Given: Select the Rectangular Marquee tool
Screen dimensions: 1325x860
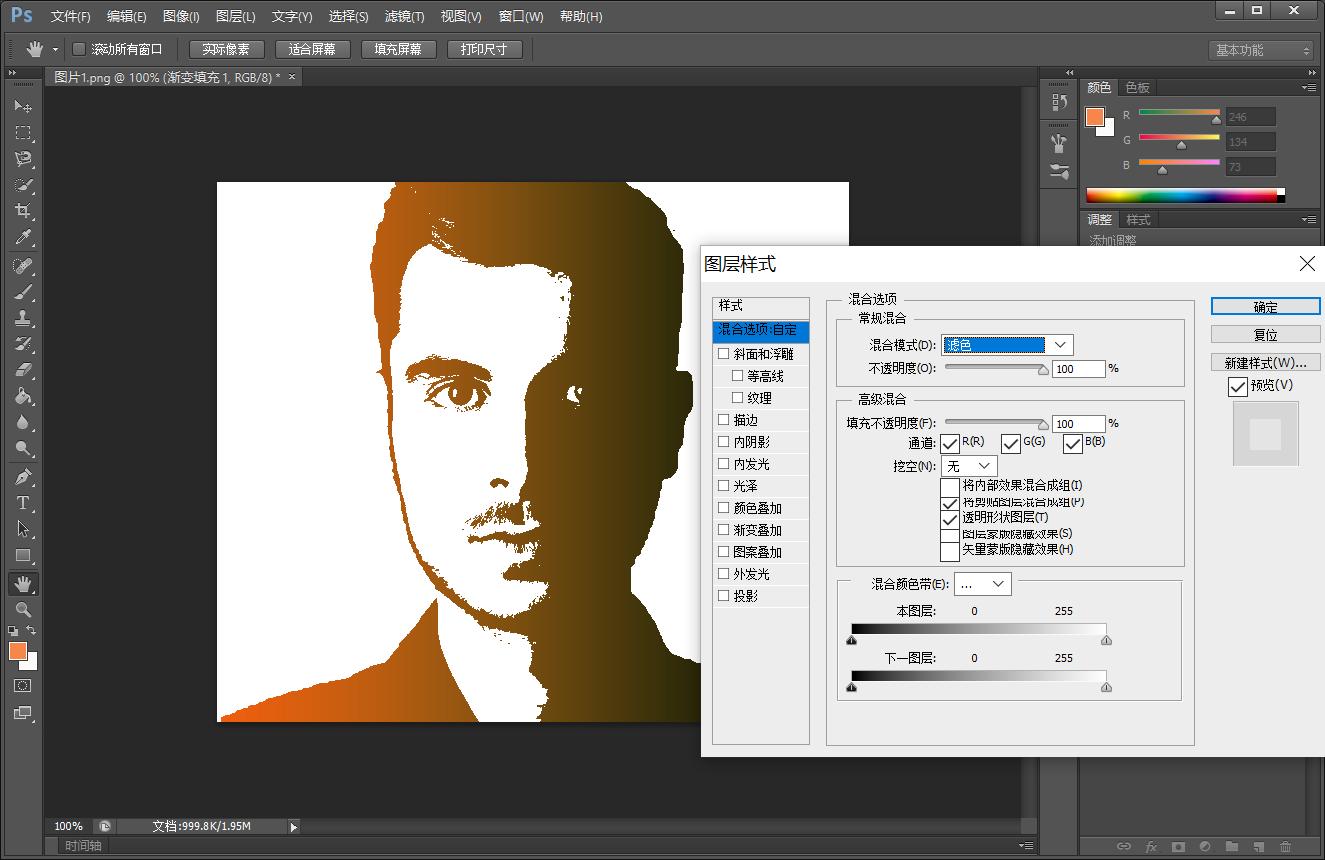Looking at the screenshot, I should pyautogui.click(x=23, y=133).
